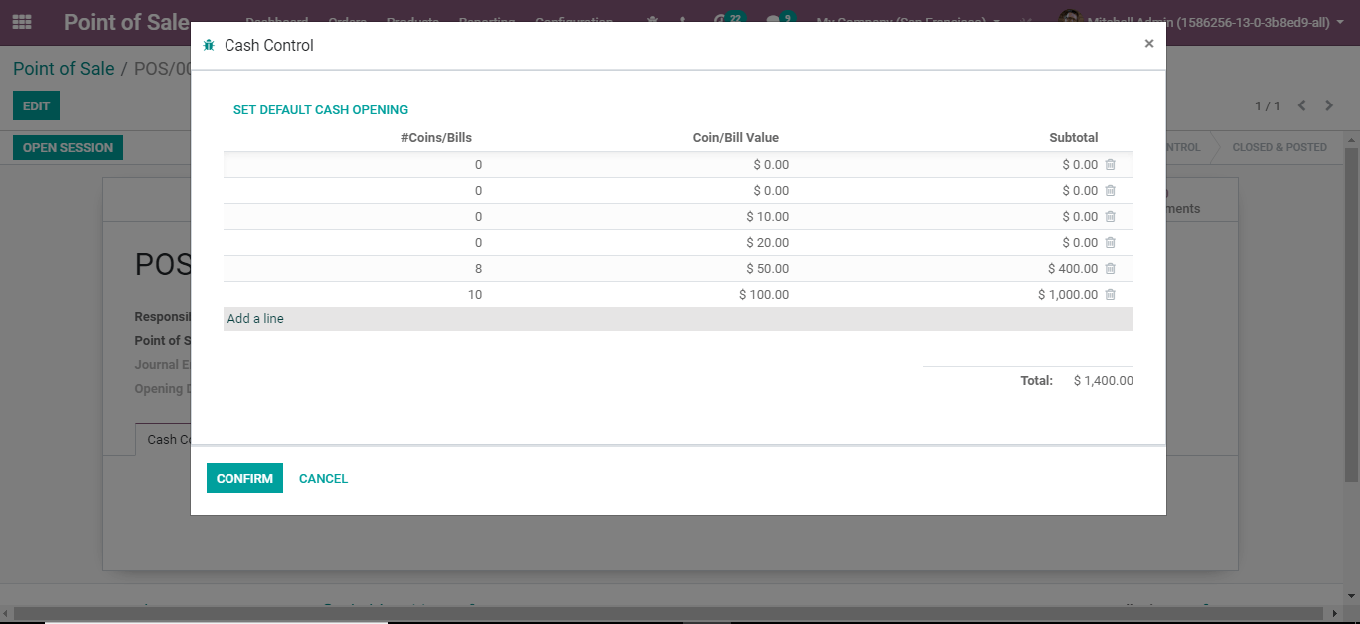Select the $ 50.00 bill value cell

[x=767, y=268]
